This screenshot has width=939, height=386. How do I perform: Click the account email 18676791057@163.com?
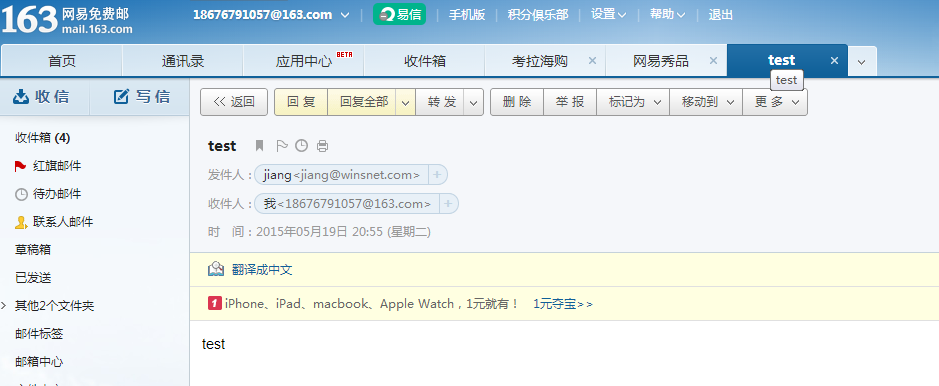click(x=262, y=16)
